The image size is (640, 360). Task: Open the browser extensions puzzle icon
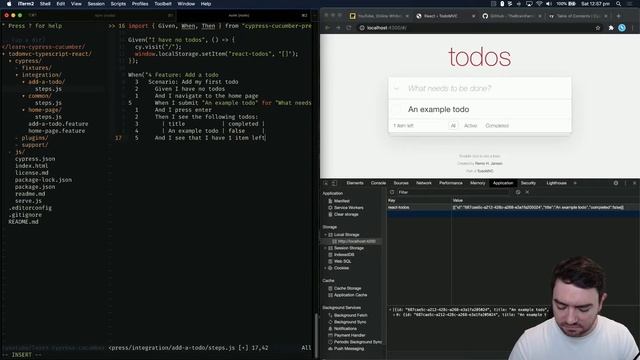coord(611,28)
